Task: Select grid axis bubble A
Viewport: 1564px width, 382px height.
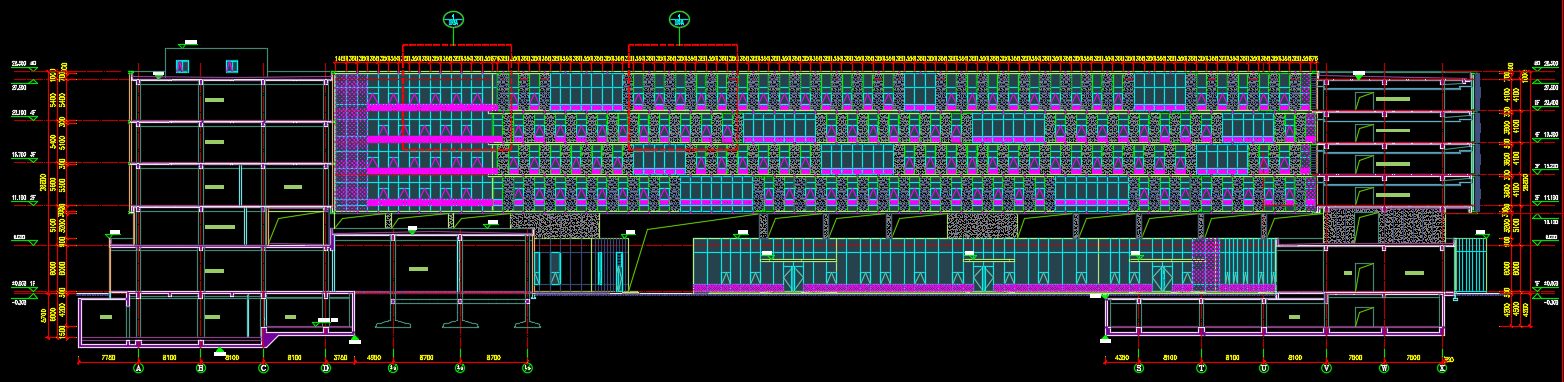Action: (x=138, y=368)
